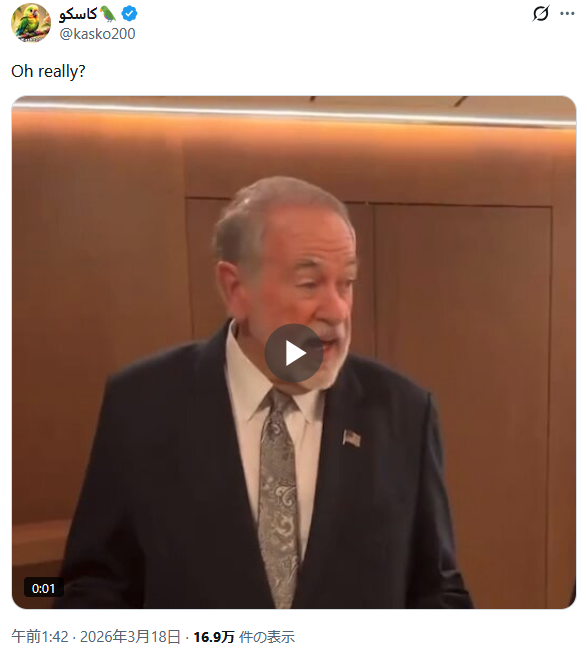587x654 pixels.
Task: Open the parrot profile avatar
Action: pyautogui.click(x=30, y=23)
